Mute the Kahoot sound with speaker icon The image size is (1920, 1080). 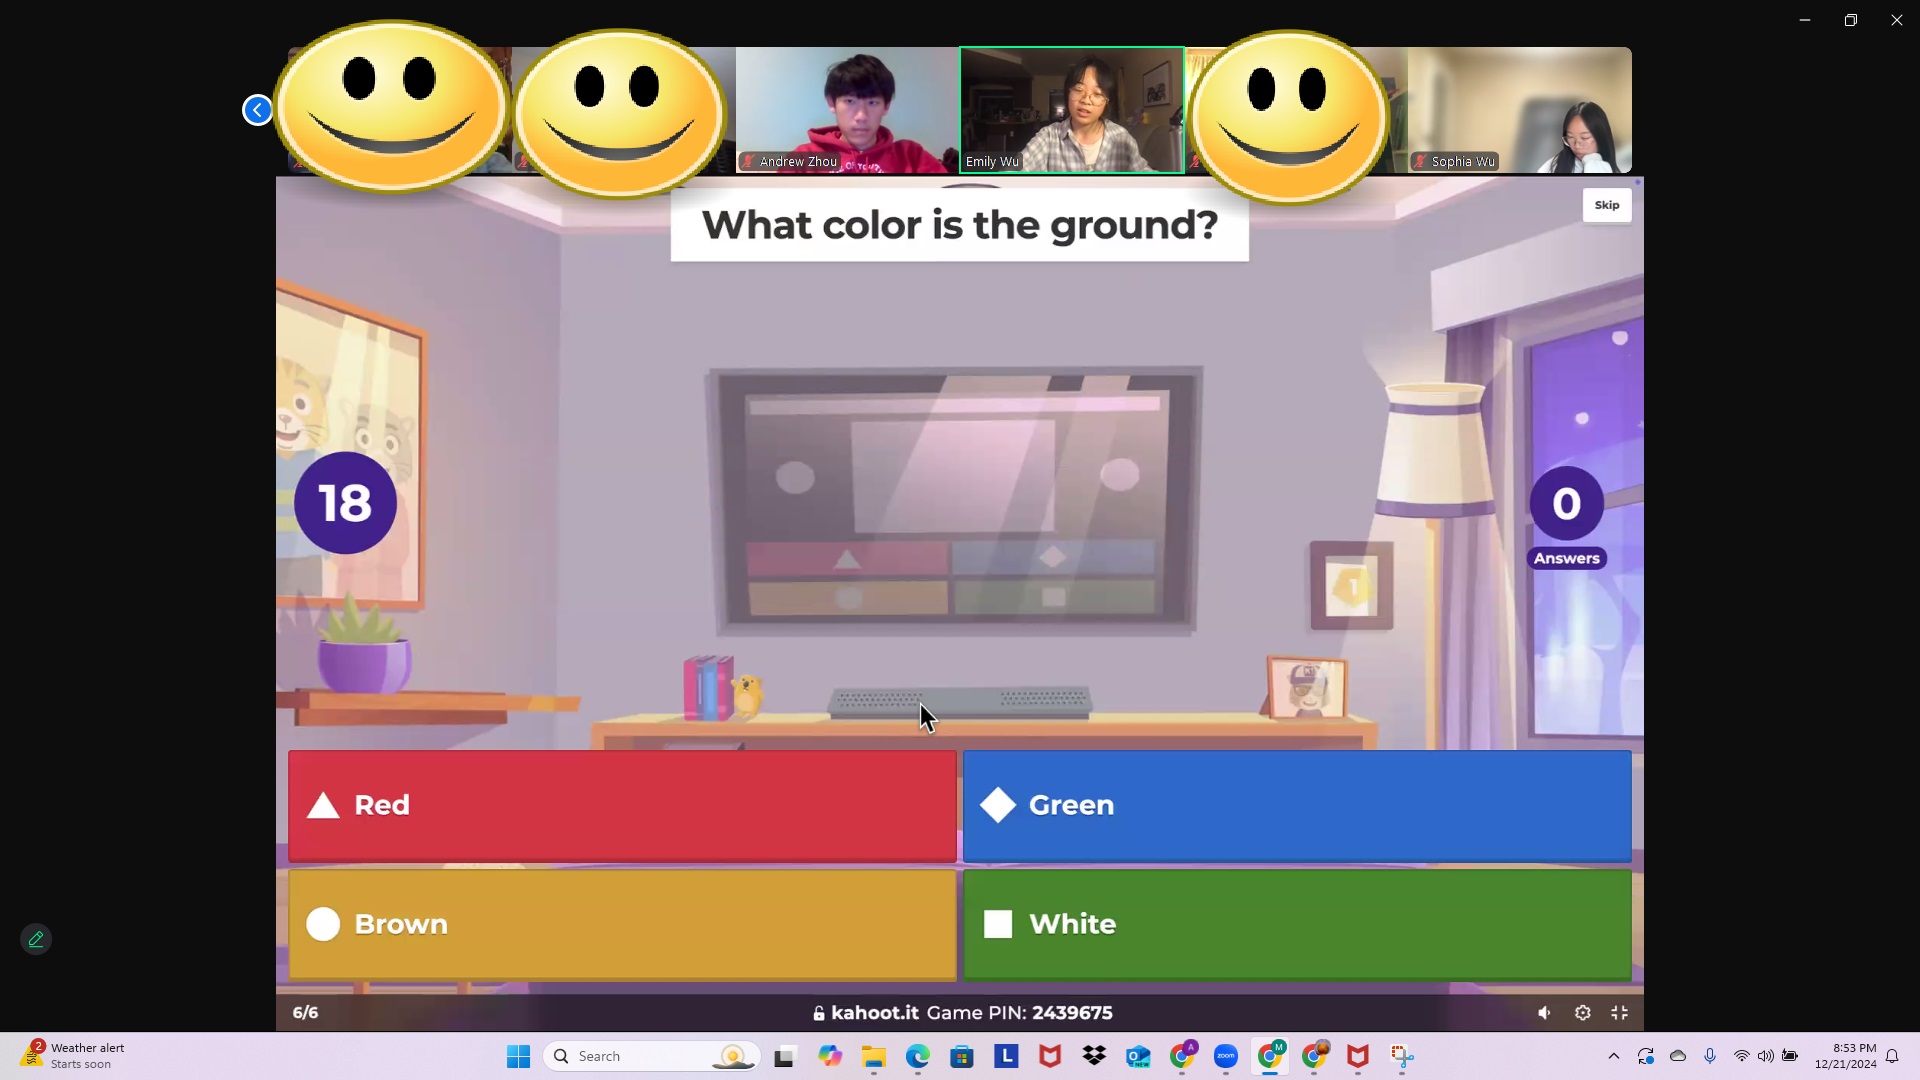(x=1545, y=1013)
